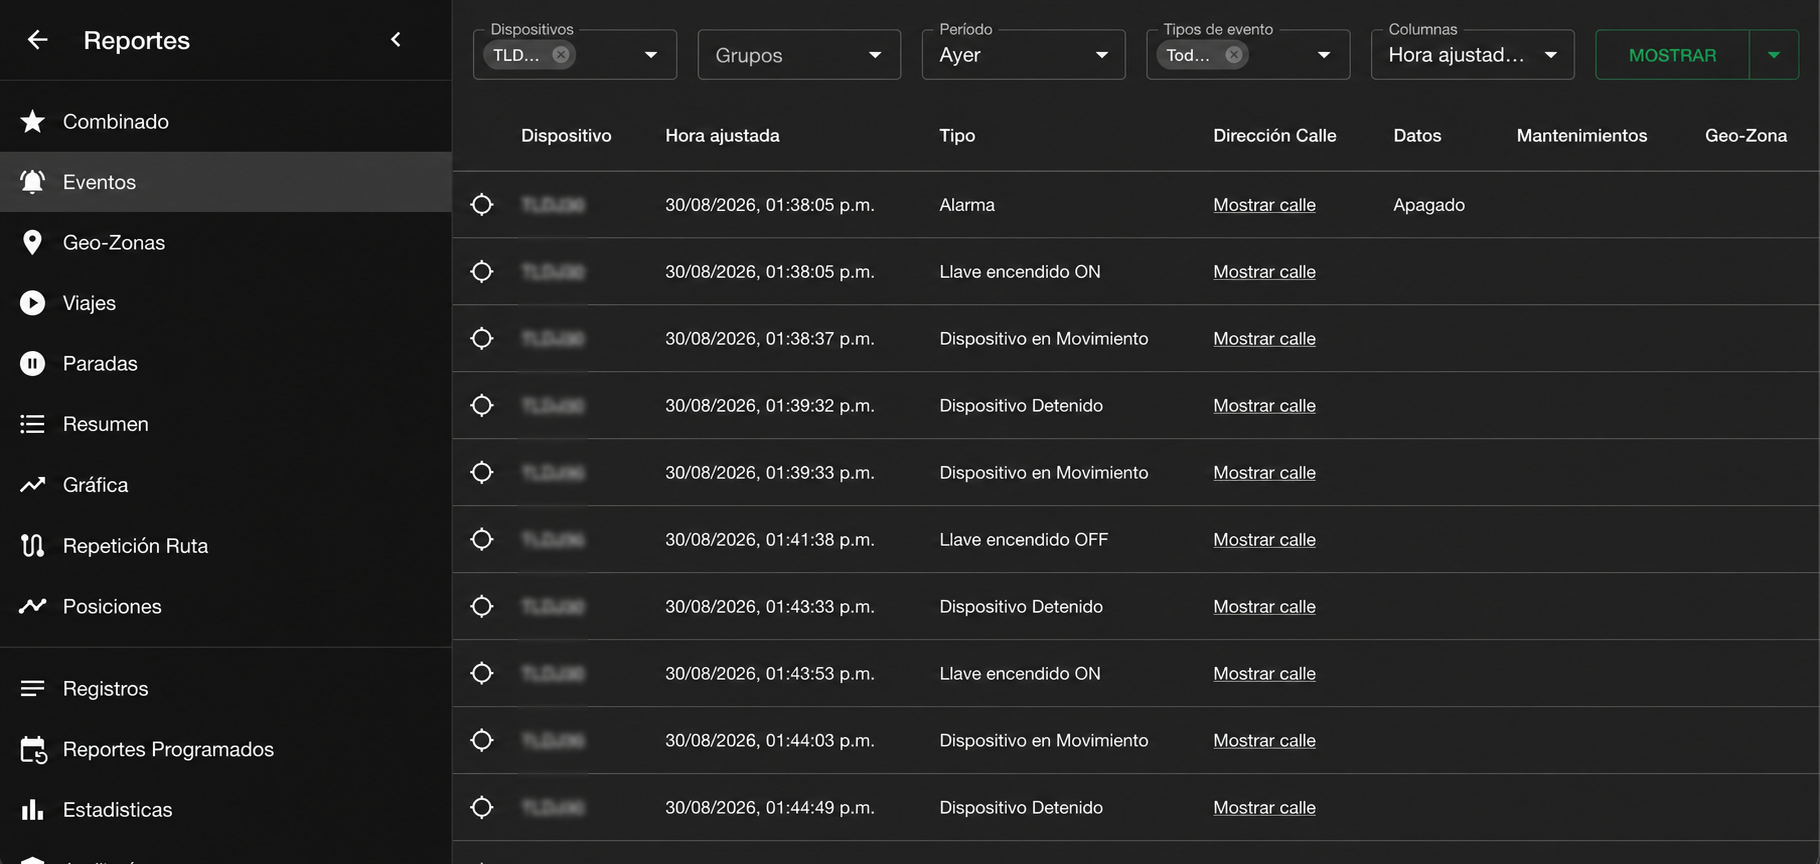Show street for Llave encendido OFF row
The width and height of the screenshot is (1820, 864).
tap(1264, 540)
